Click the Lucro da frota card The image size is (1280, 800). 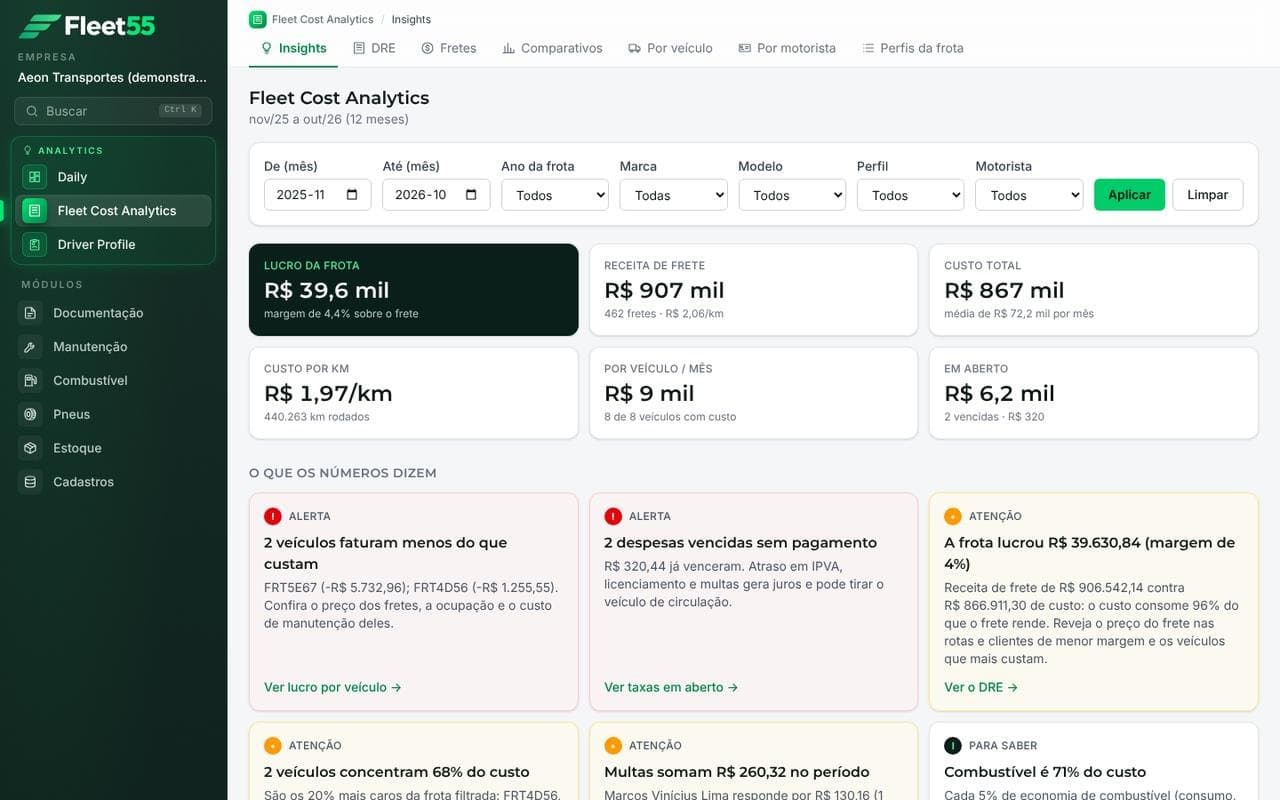(x=414, y=290)
